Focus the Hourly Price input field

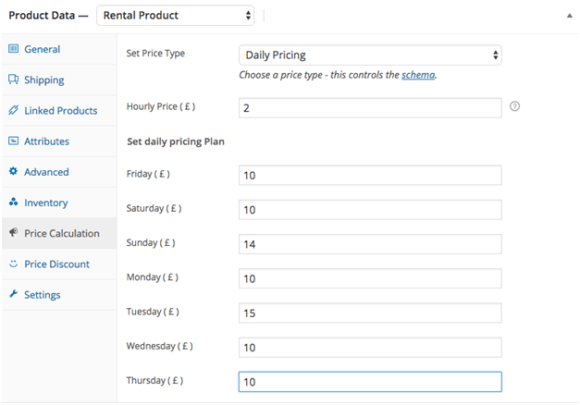370,108
